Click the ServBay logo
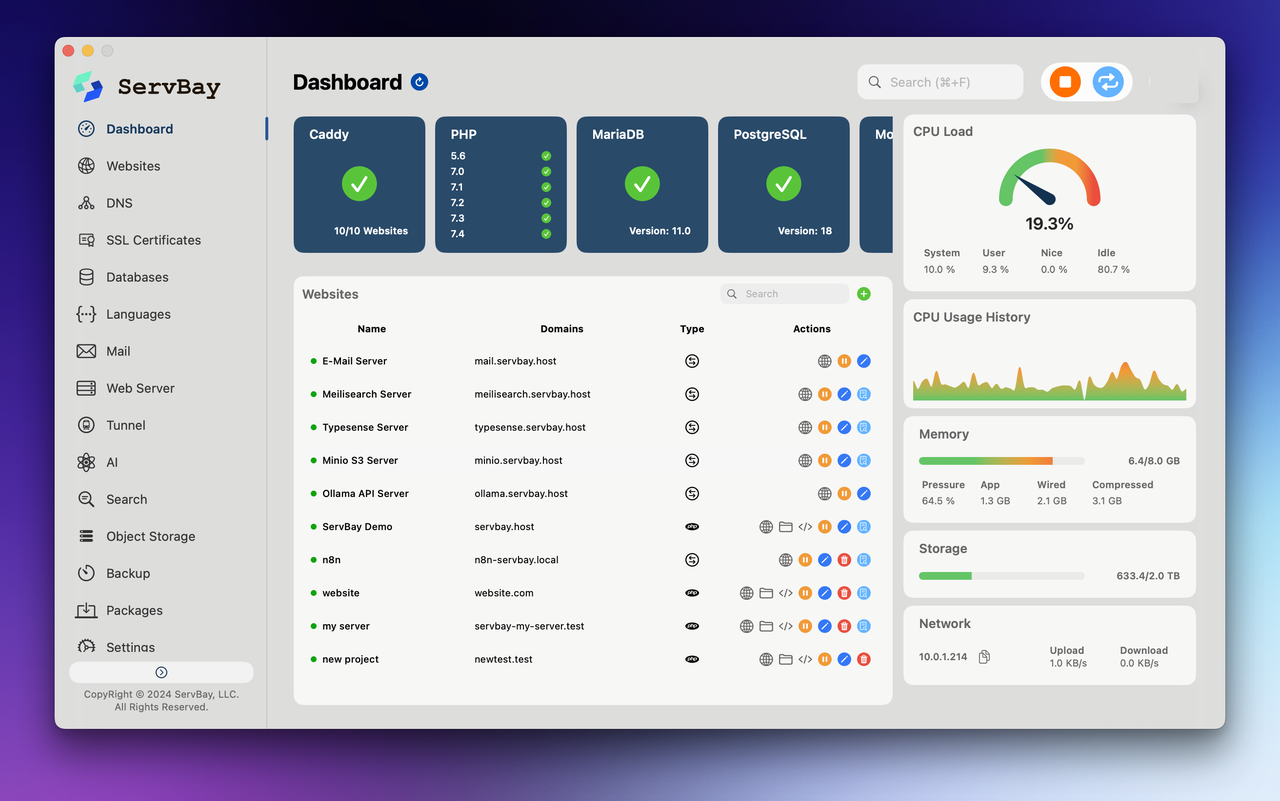Viewport: 1280px width, 801px height. 146,87
